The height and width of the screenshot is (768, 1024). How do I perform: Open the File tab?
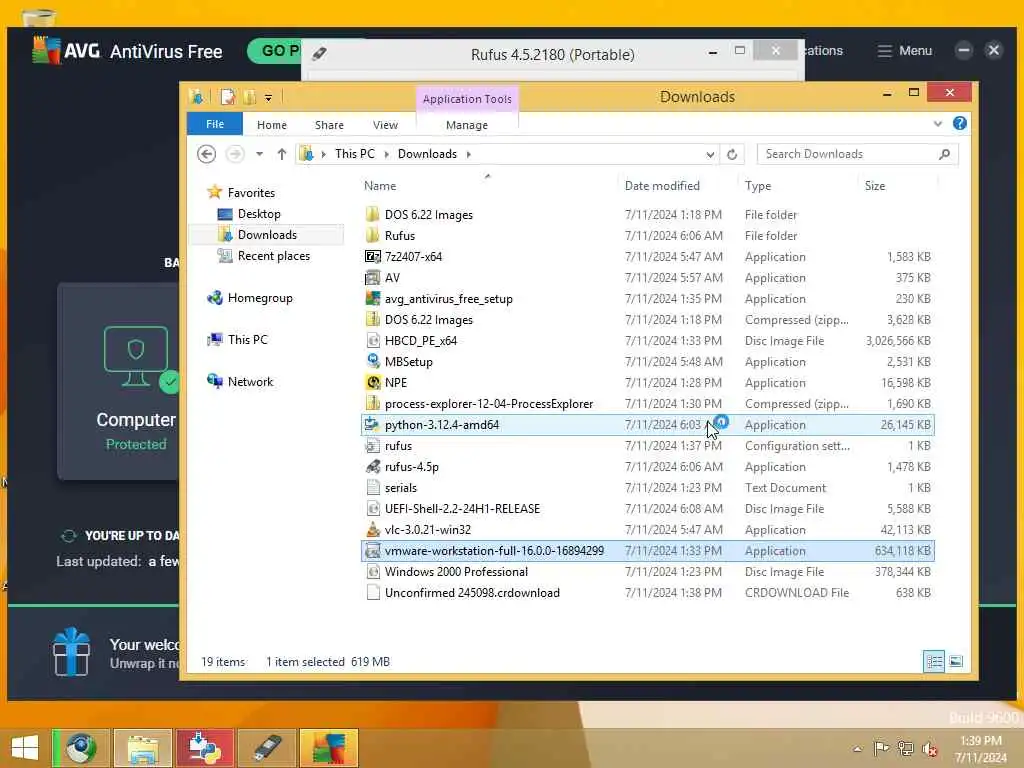click(x=215, y=124)
